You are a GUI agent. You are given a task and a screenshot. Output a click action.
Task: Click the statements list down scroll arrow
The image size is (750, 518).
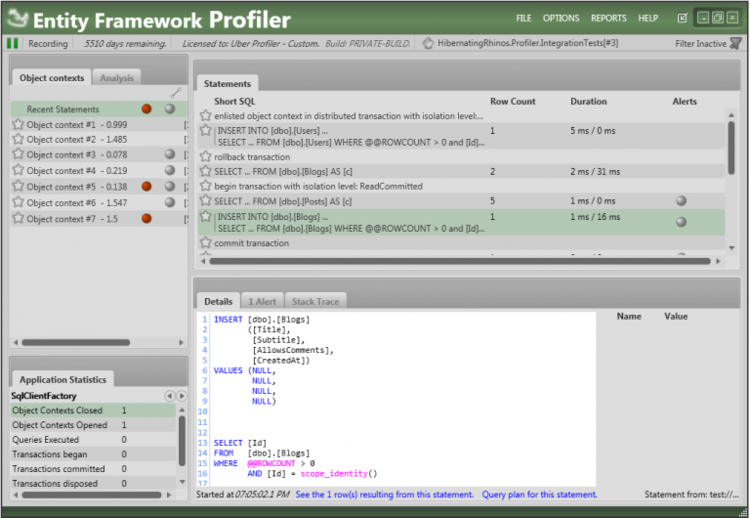click(x=731, y=248)
